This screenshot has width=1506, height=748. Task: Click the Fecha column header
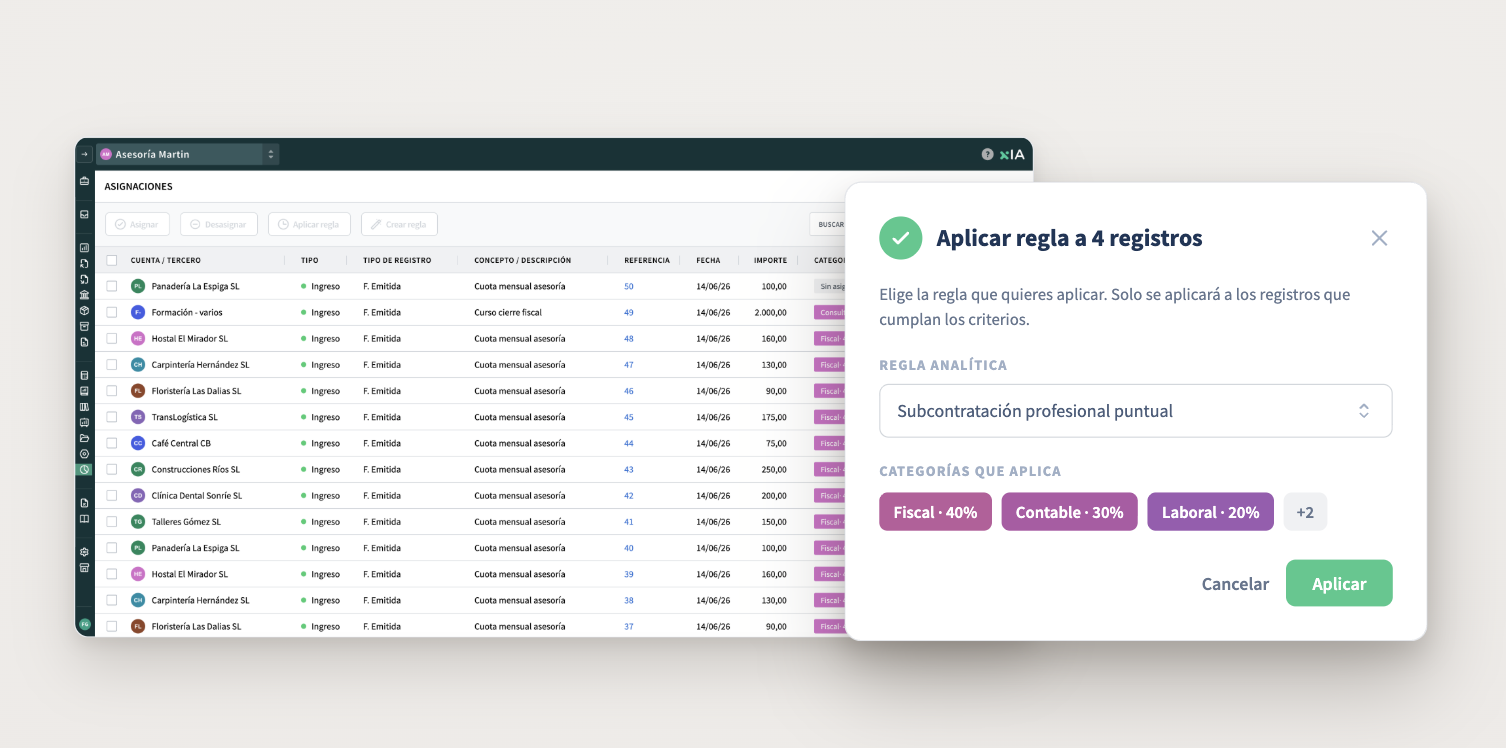(708, 260)
